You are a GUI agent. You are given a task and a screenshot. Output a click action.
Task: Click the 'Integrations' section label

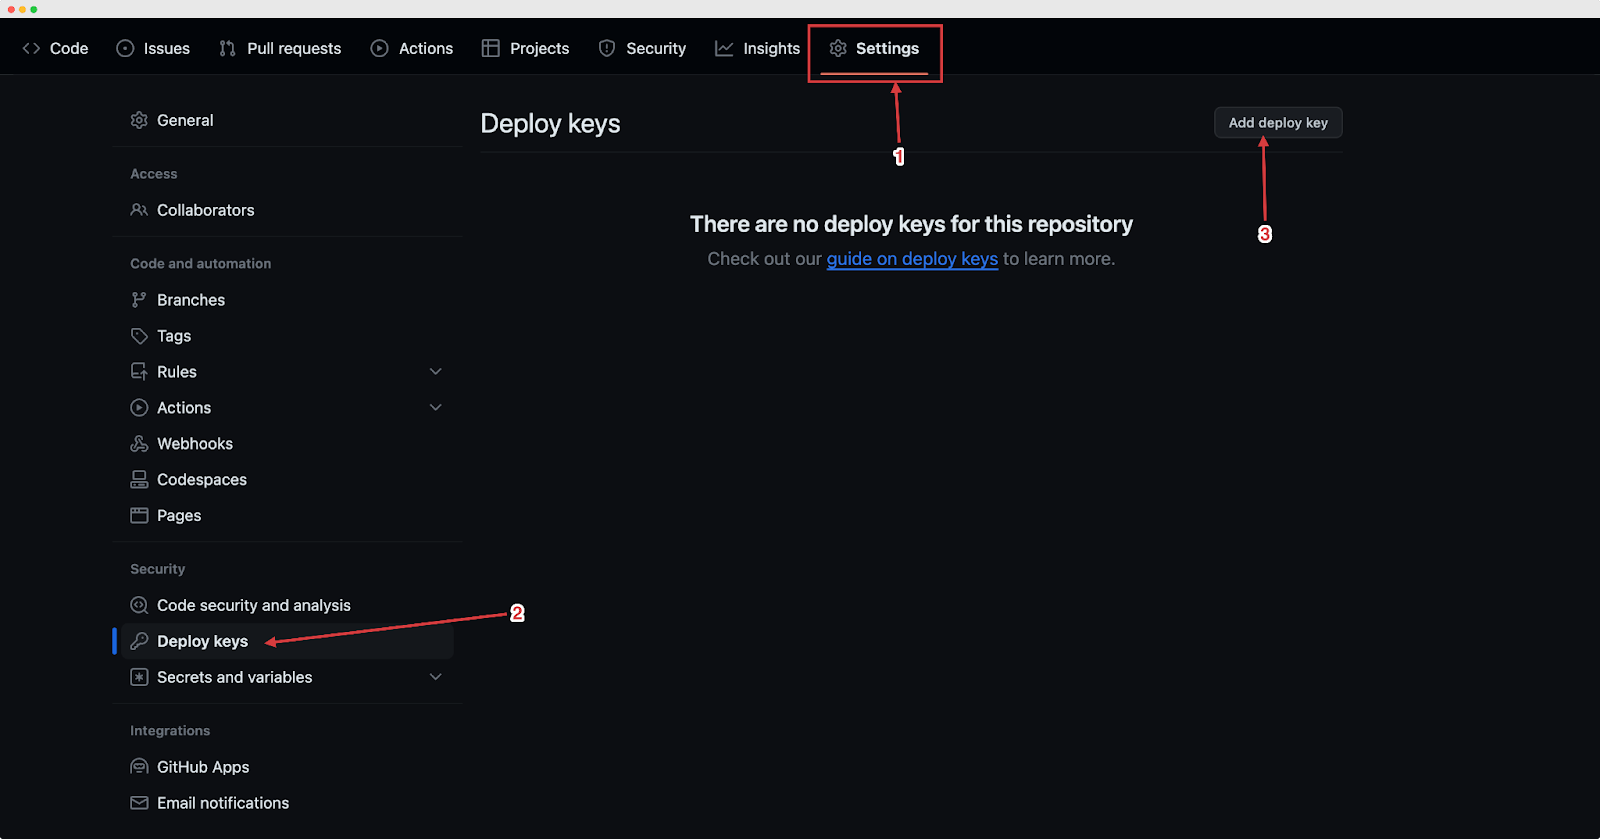(x=170, y=731)
